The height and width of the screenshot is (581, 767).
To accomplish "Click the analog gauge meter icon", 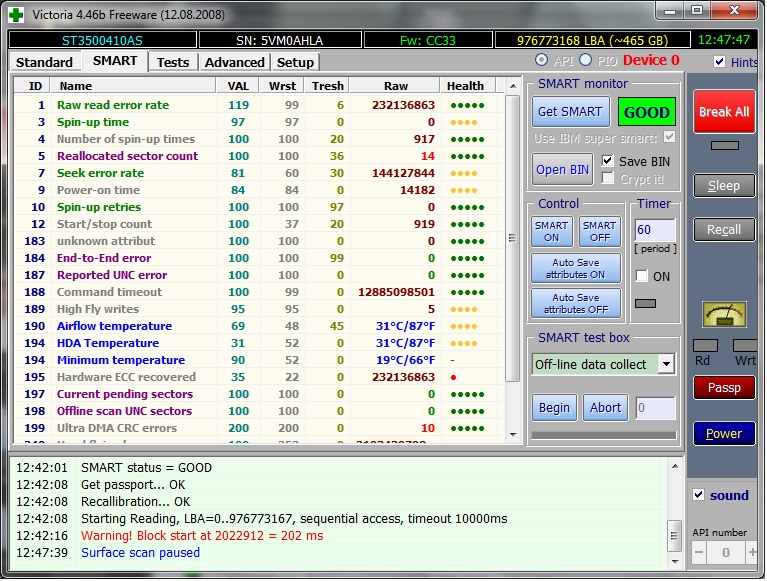I will click(724, 315).
